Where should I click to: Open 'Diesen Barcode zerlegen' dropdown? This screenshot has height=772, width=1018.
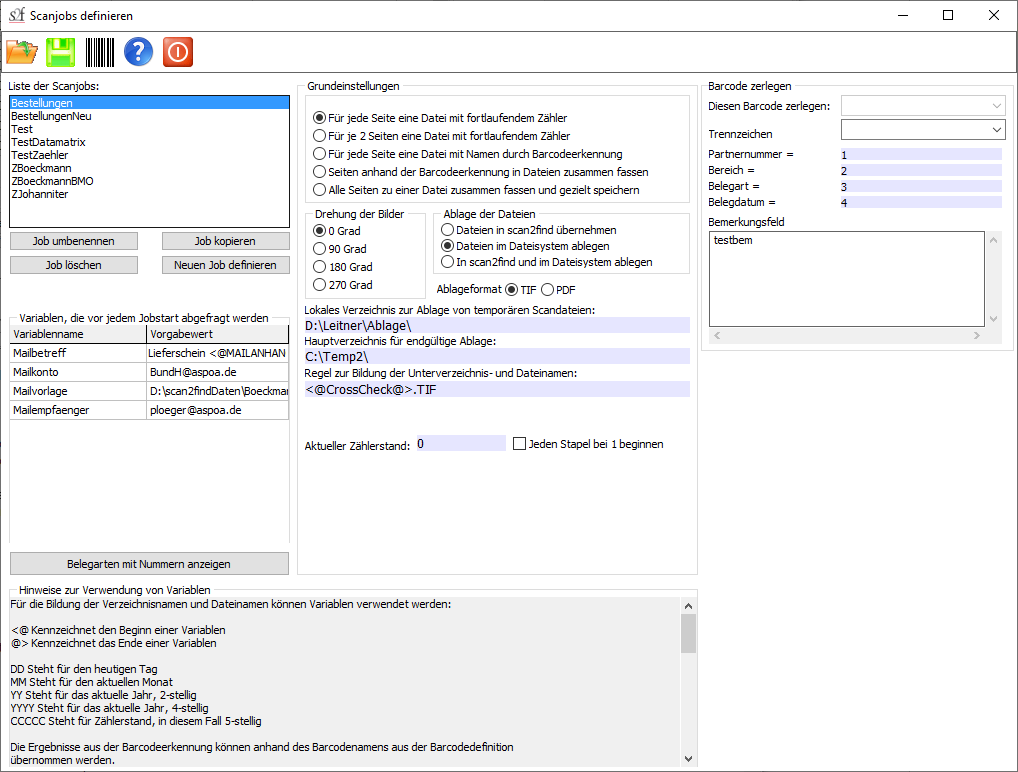click(x=923, y=106)
